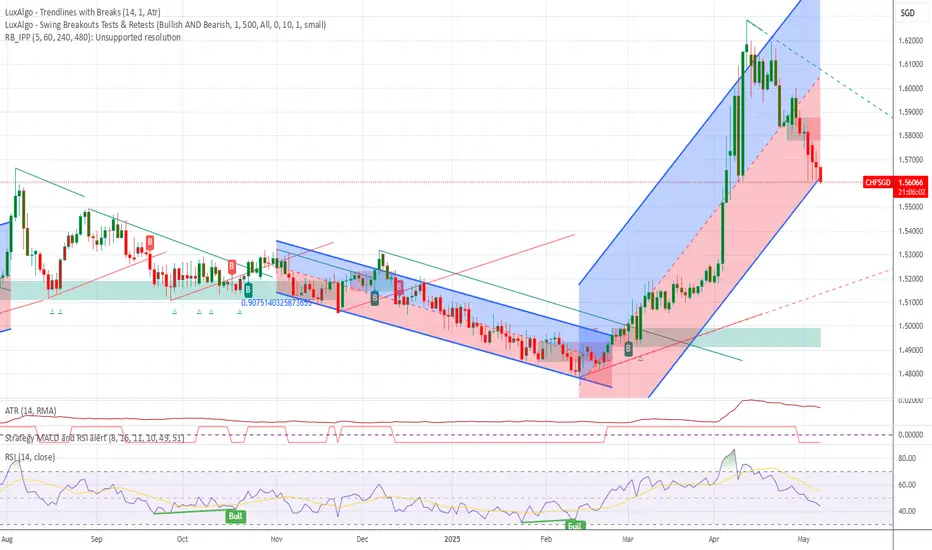This screenshot has width=932, height=550.
Task: Click the red B marker in mid-October
Action: [232, 266]
